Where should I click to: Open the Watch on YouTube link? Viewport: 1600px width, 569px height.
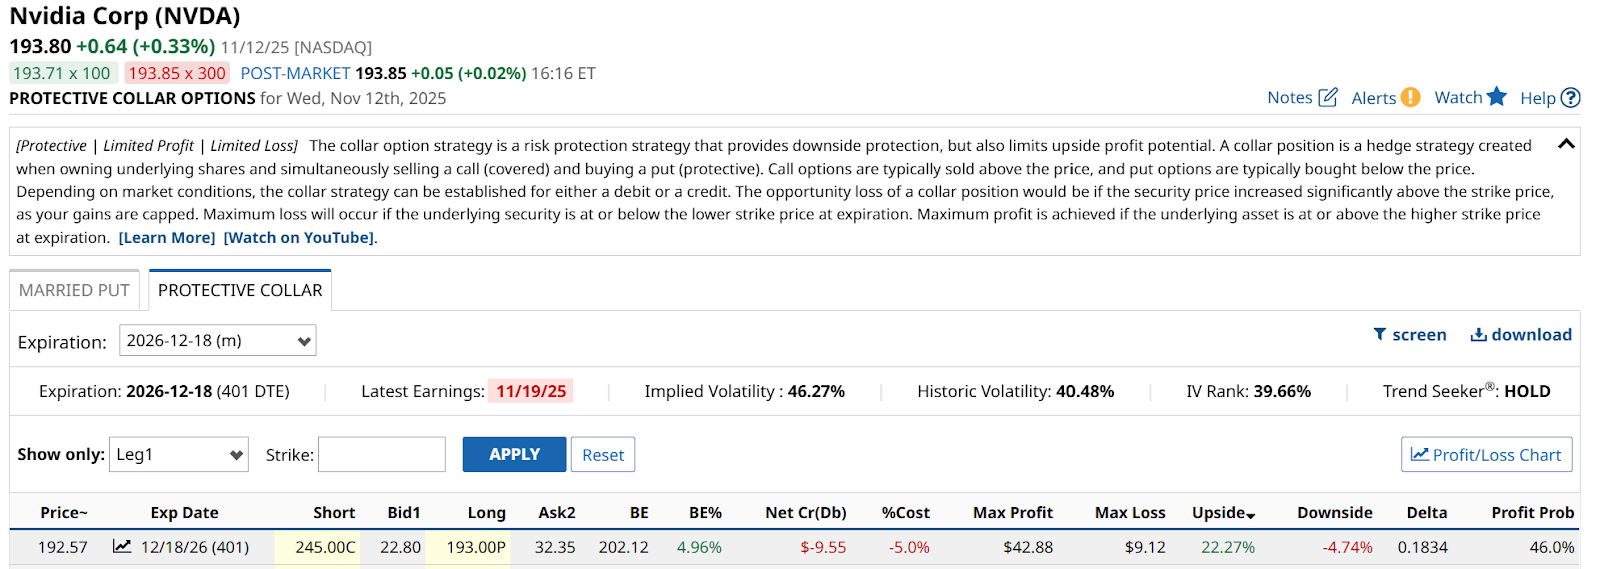298,238
